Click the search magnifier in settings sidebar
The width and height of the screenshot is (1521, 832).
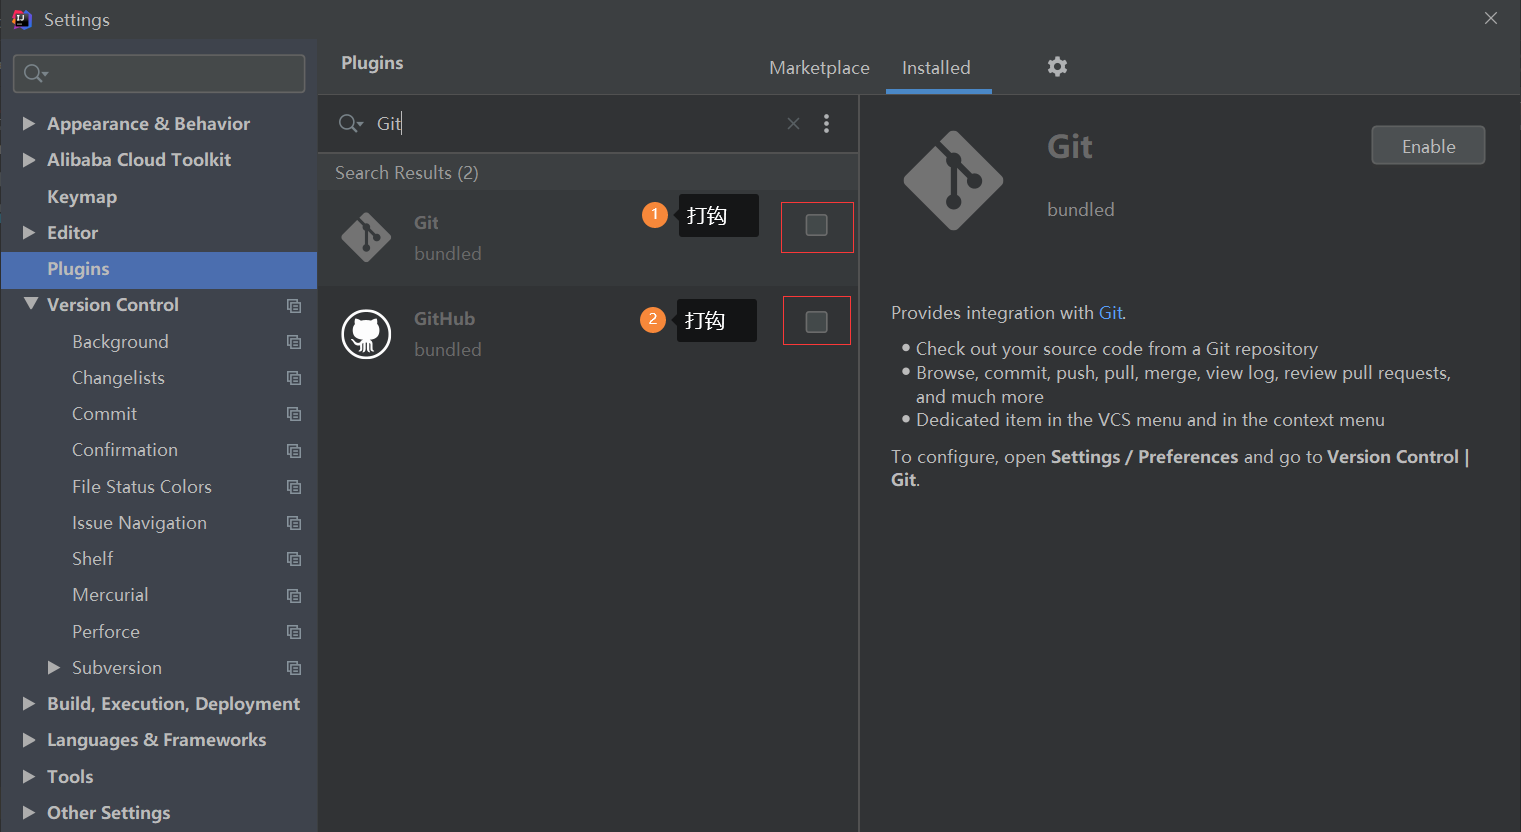coord(33,73)
